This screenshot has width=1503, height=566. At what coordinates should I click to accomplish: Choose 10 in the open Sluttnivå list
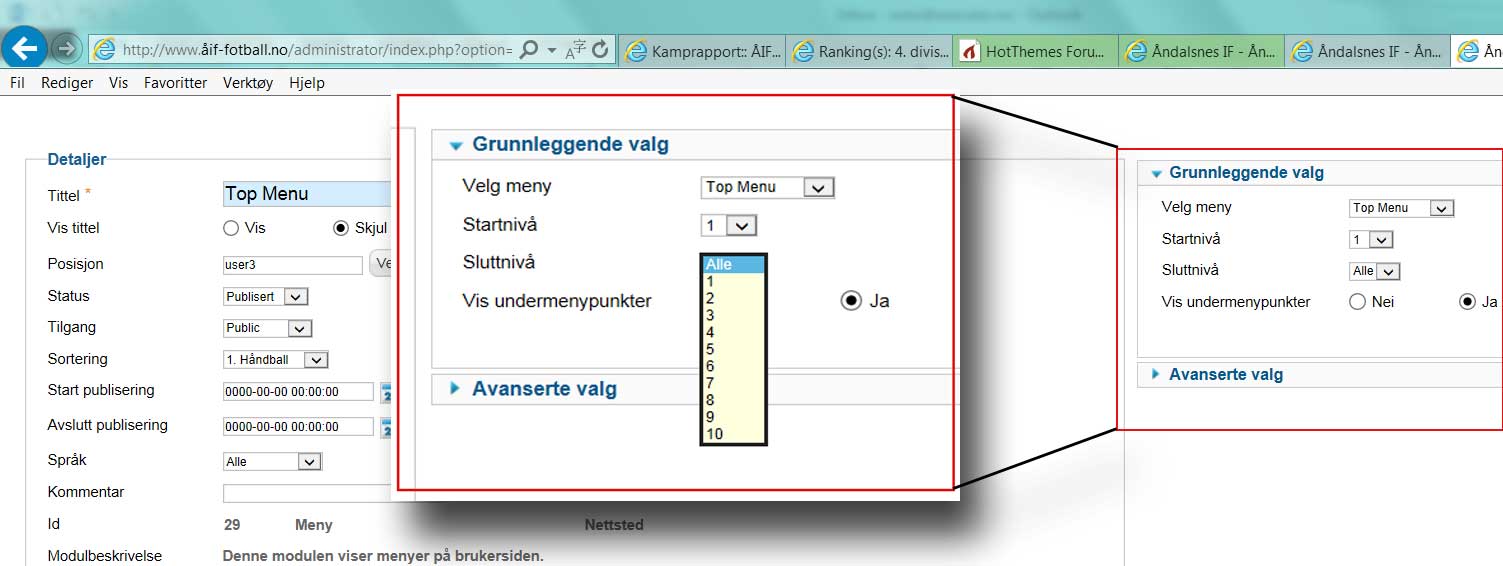(734, 434)
